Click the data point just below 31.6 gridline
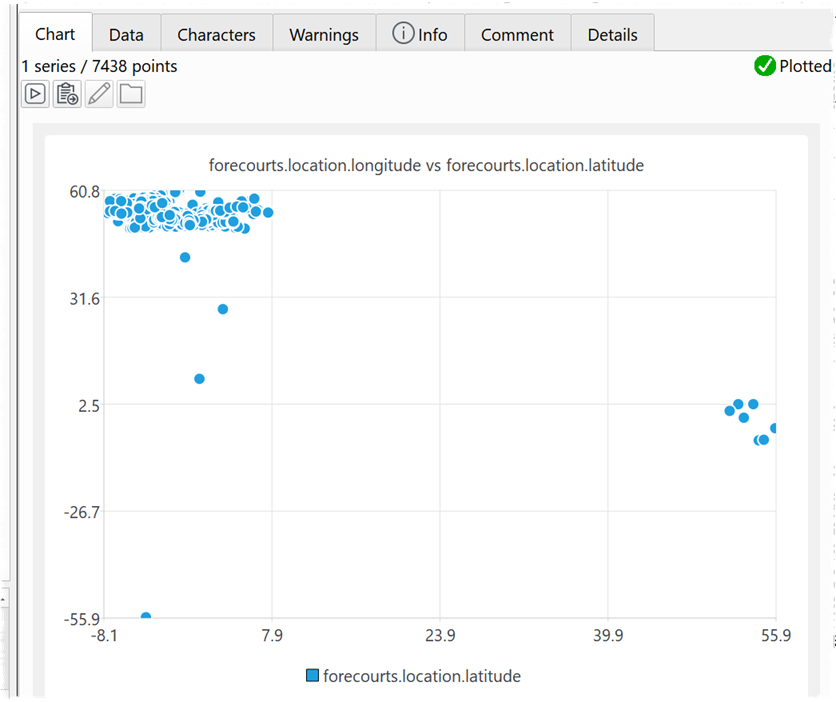 tap(223, 309)
